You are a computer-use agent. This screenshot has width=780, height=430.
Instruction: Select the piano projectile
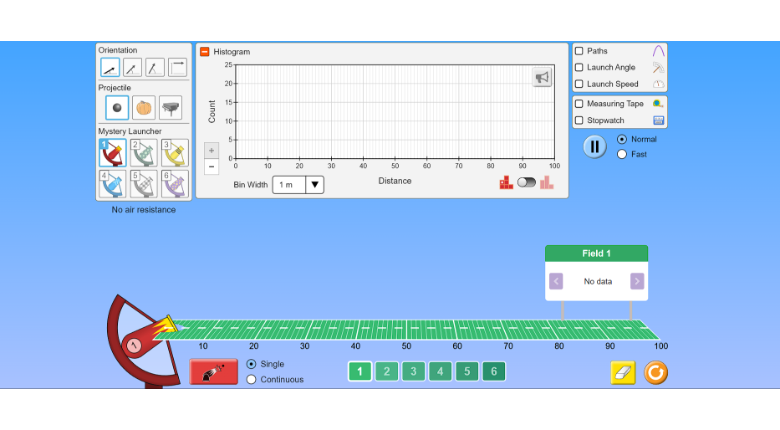[x=170, y=108]
